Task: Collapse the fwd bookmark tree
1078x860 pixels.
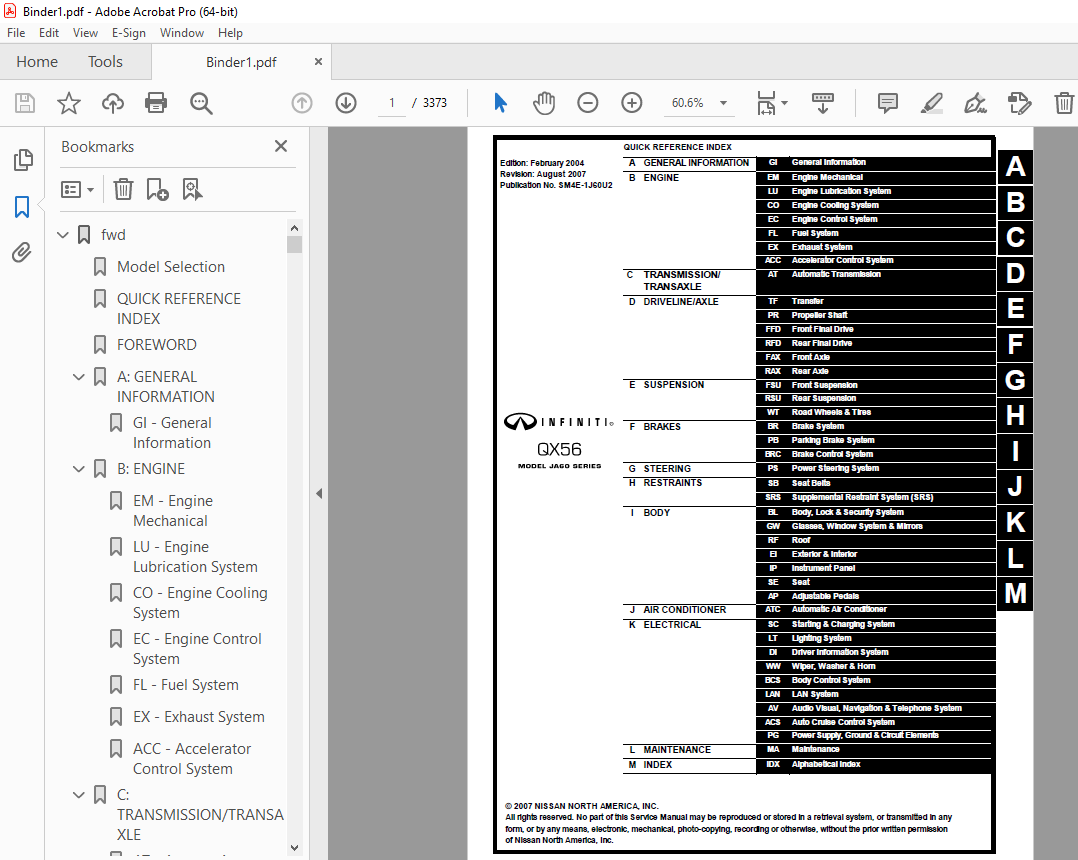Action: point(63,235)
